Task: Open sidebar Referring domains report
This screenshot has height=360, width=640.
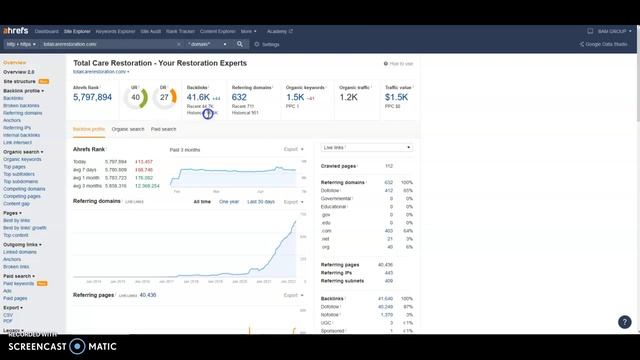Action: pos(22,113)
